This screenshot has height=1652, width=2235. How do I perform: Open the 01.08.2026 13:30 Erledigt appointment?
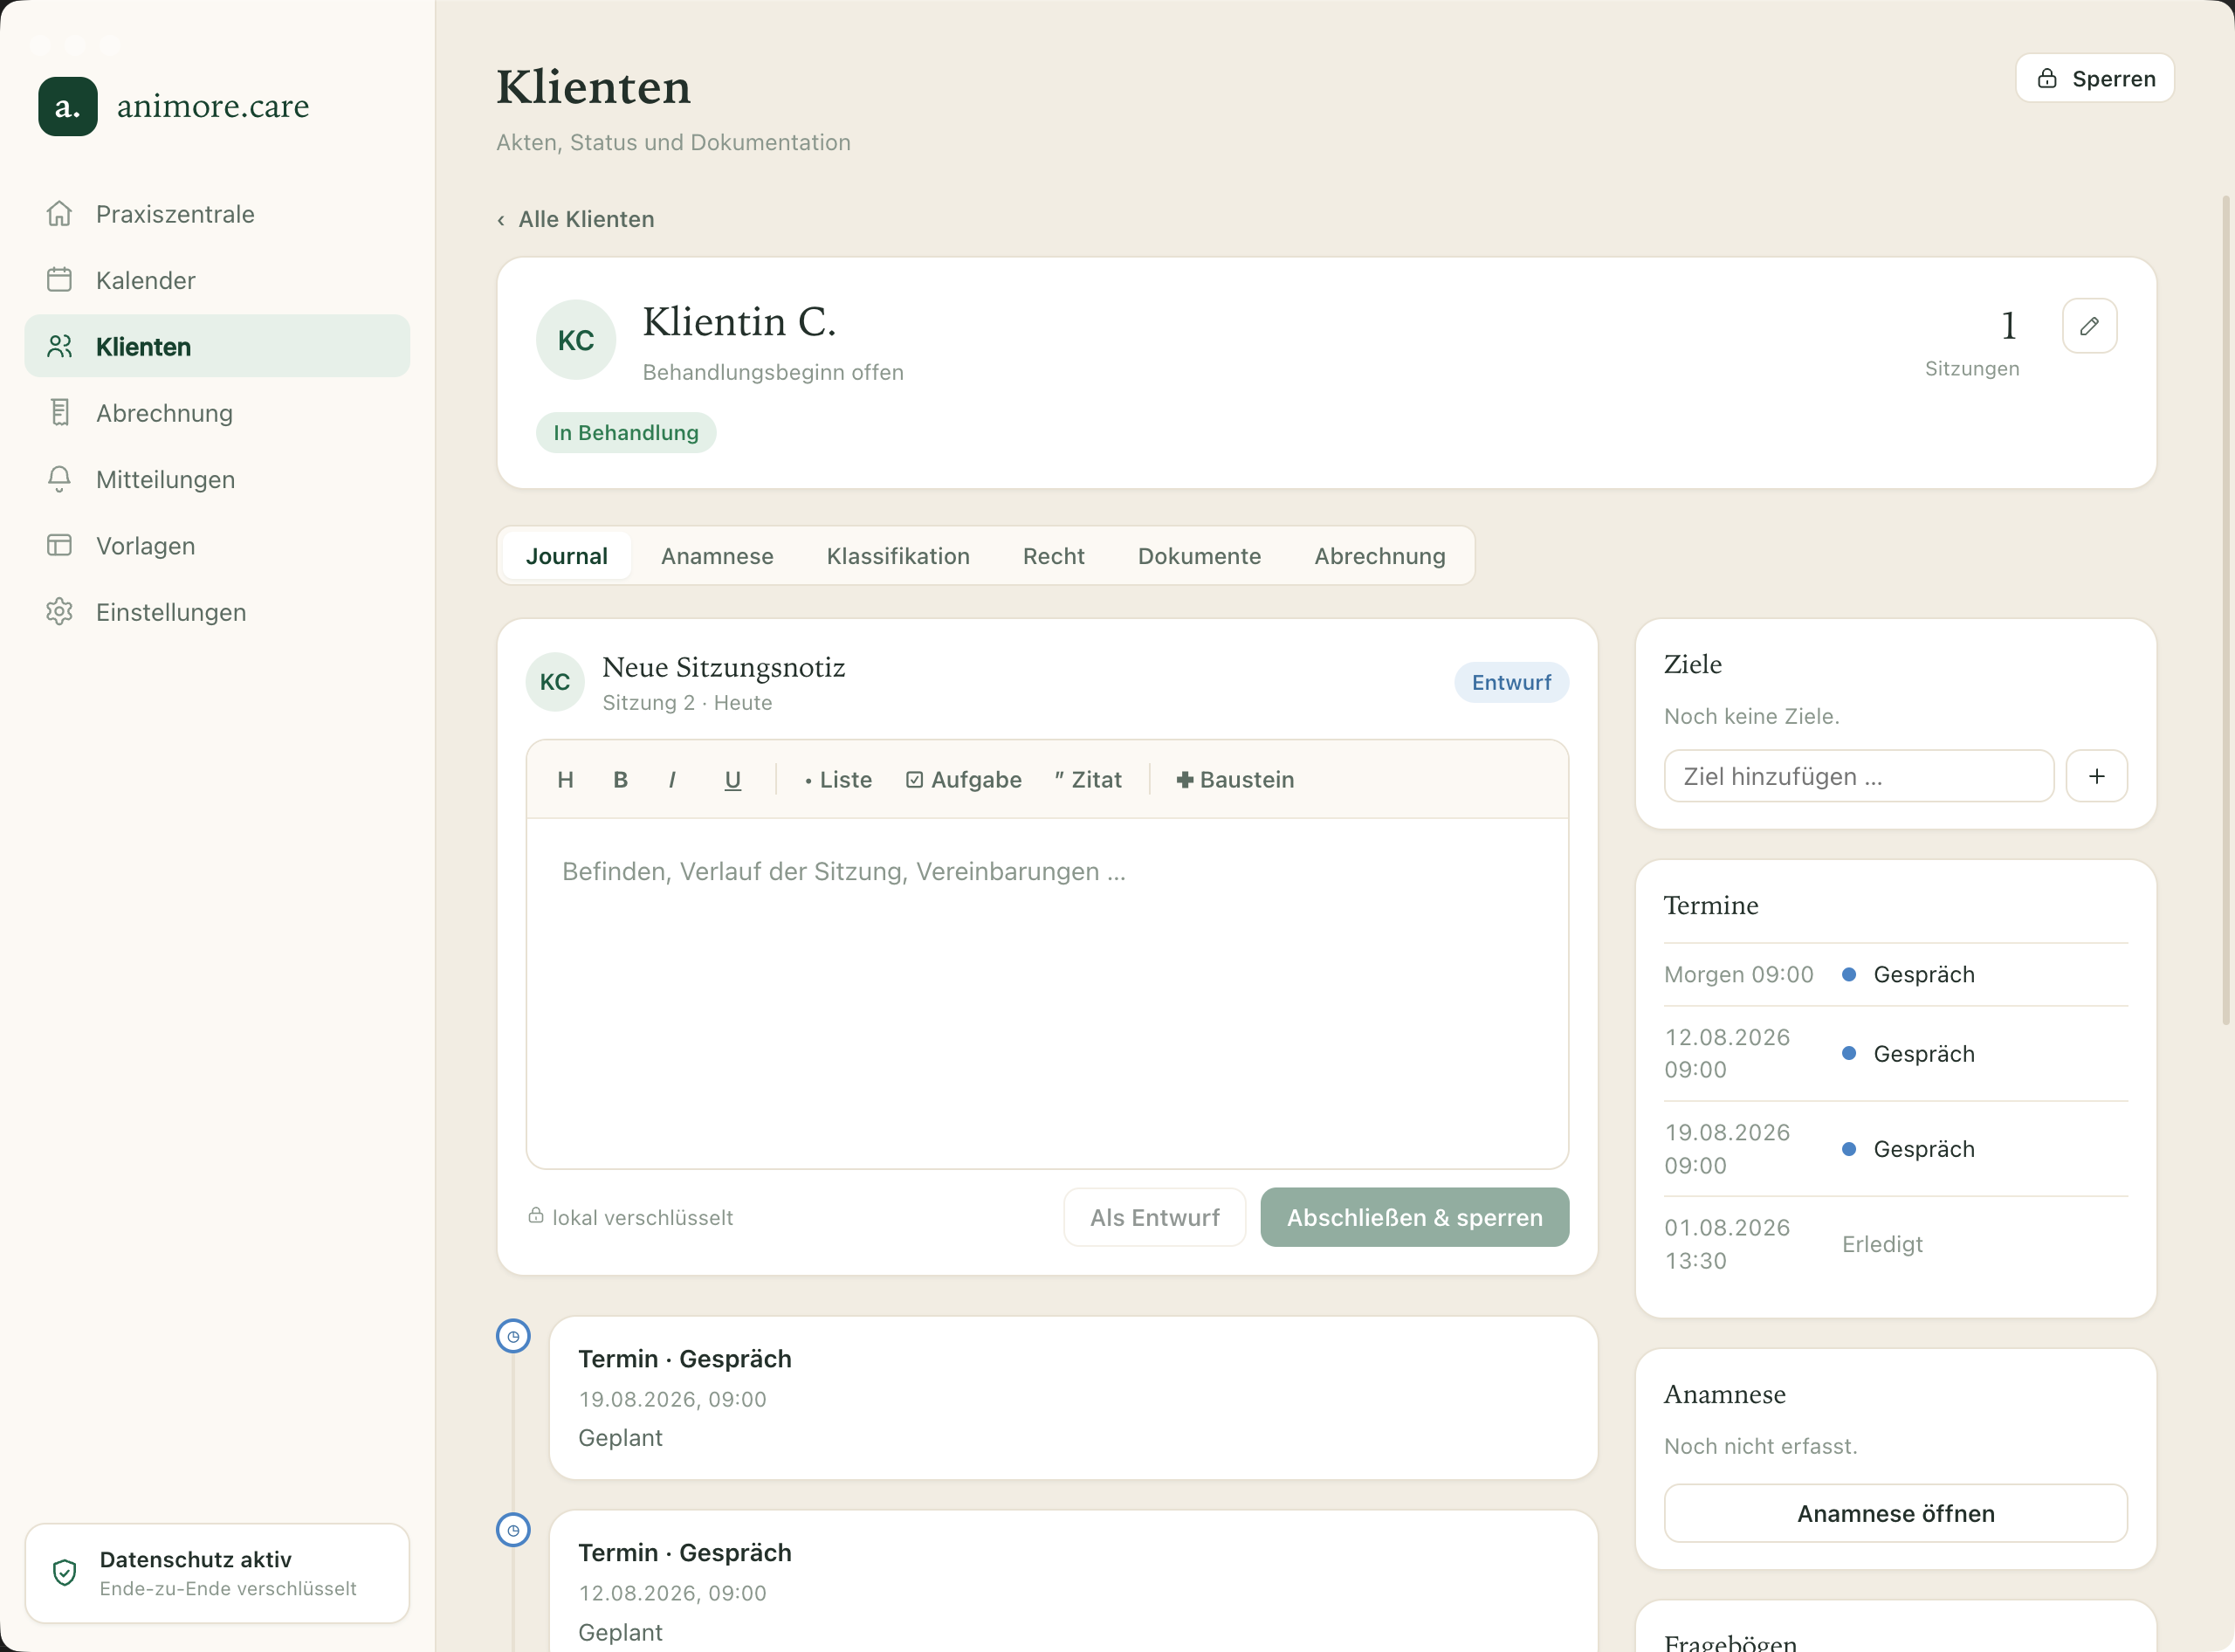pos(1896,1244)
